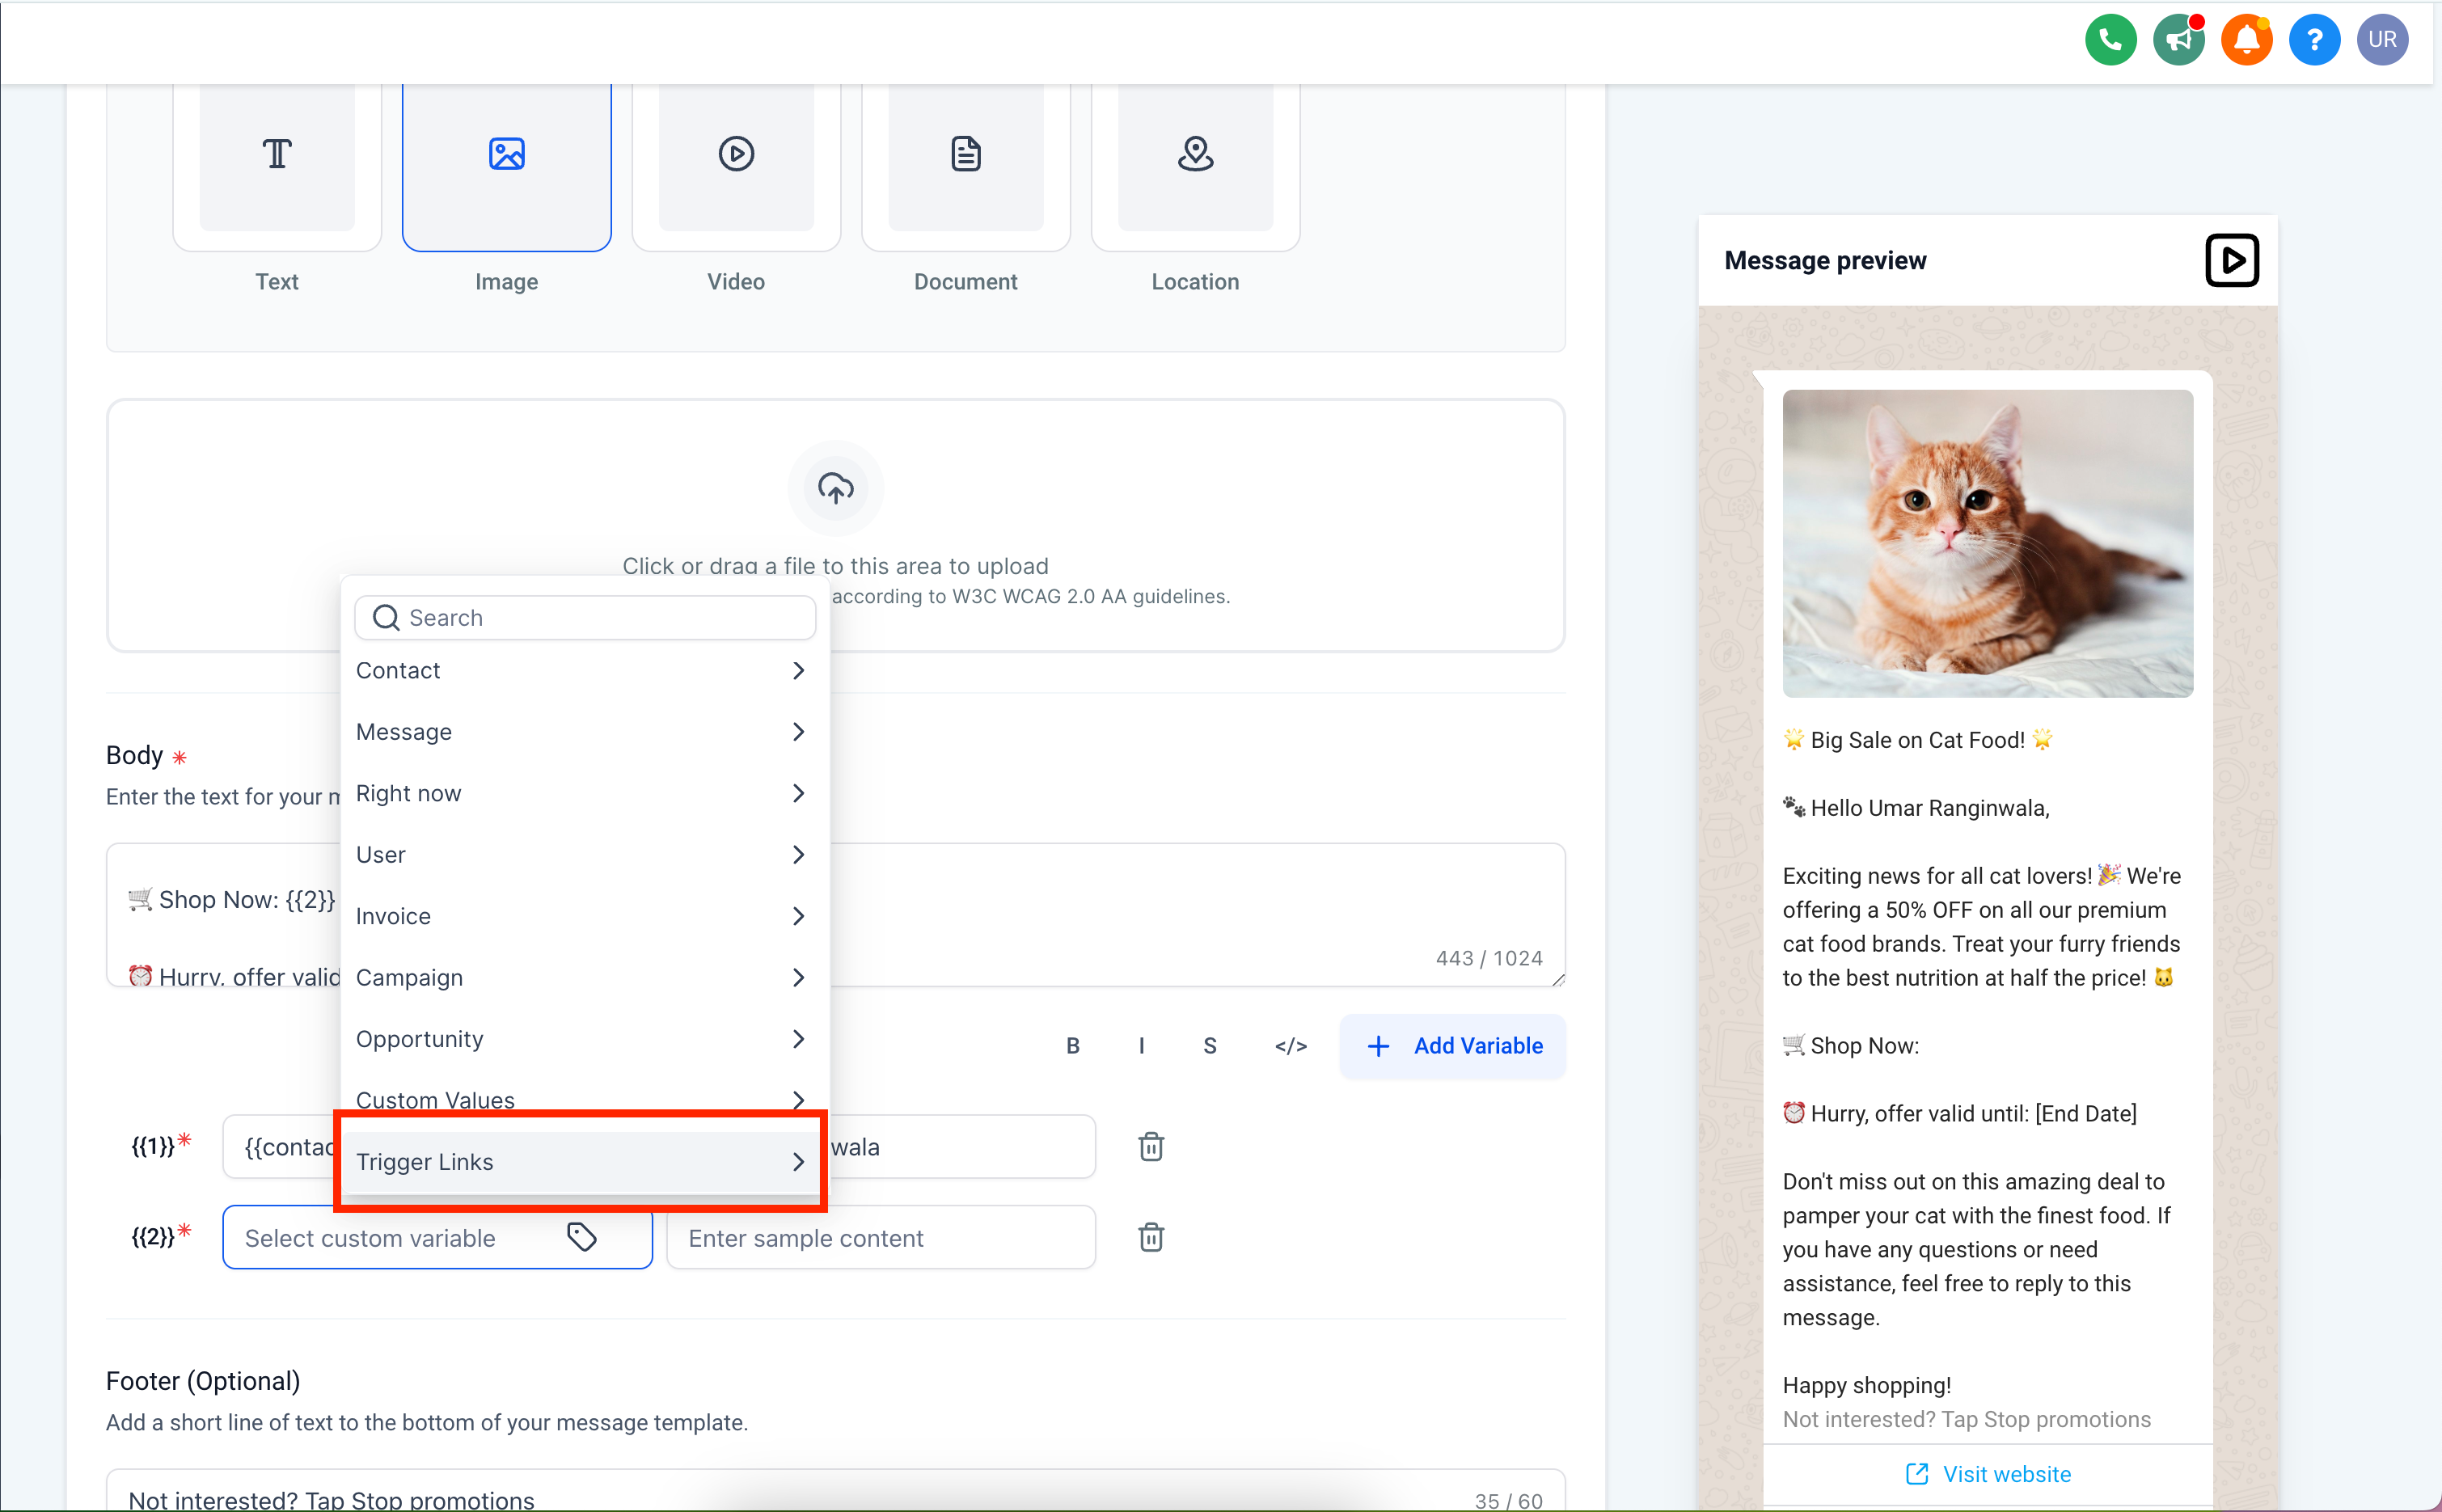Click the Italic formatting button in body editor

click(1139, 1045)
